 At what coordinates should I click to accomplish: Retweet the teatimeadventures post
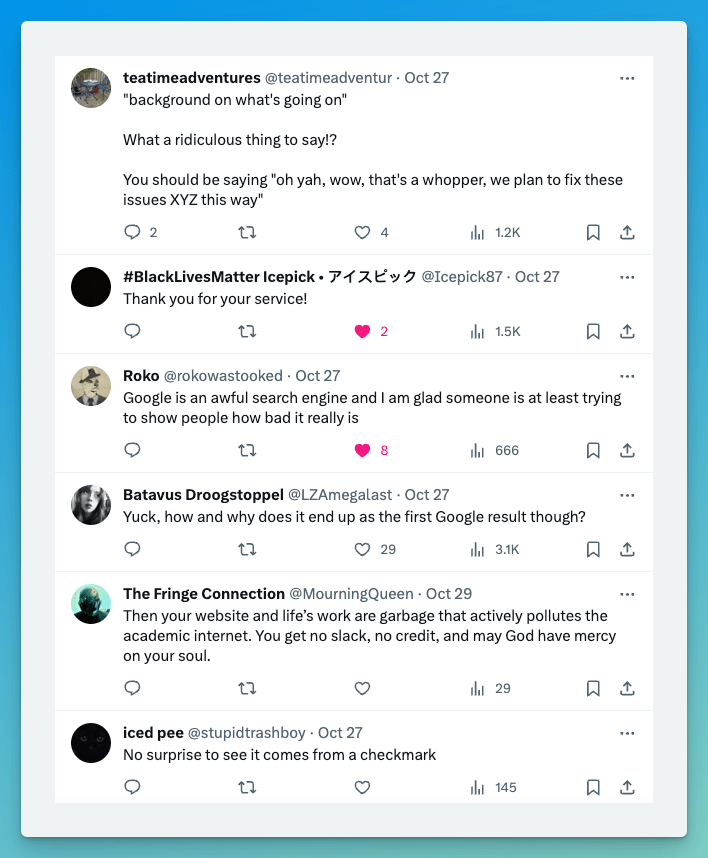pos(247,233)
